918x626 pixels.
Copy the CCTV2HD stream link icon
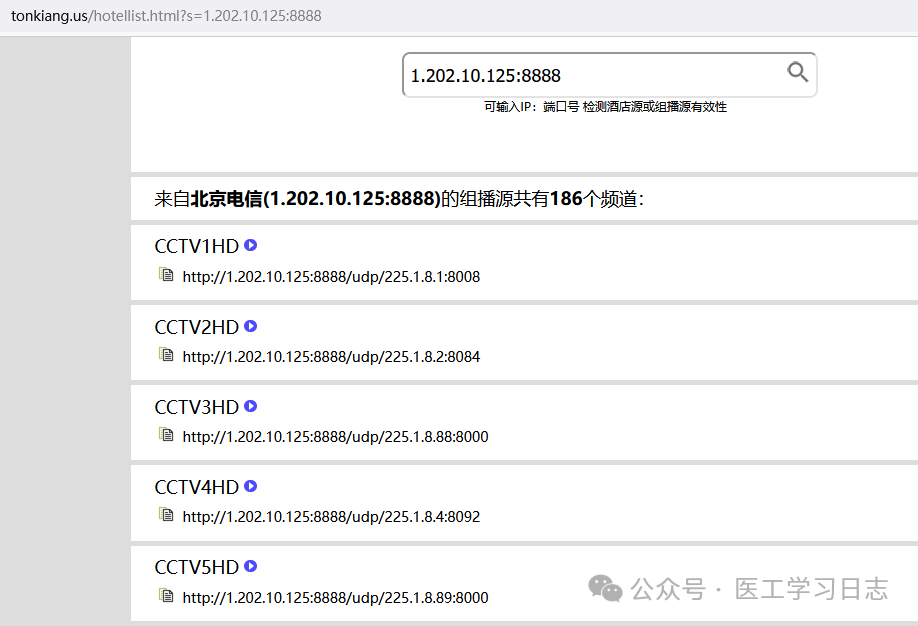click(166, 354)
